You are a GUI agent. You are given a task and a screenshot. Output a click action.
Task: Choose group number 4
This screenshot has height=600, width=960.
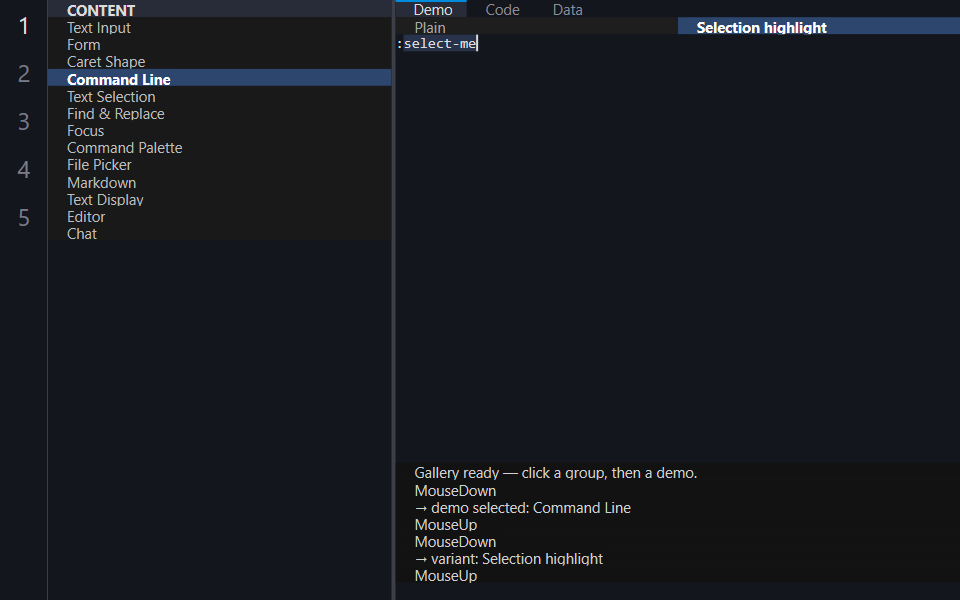[23, 170]
